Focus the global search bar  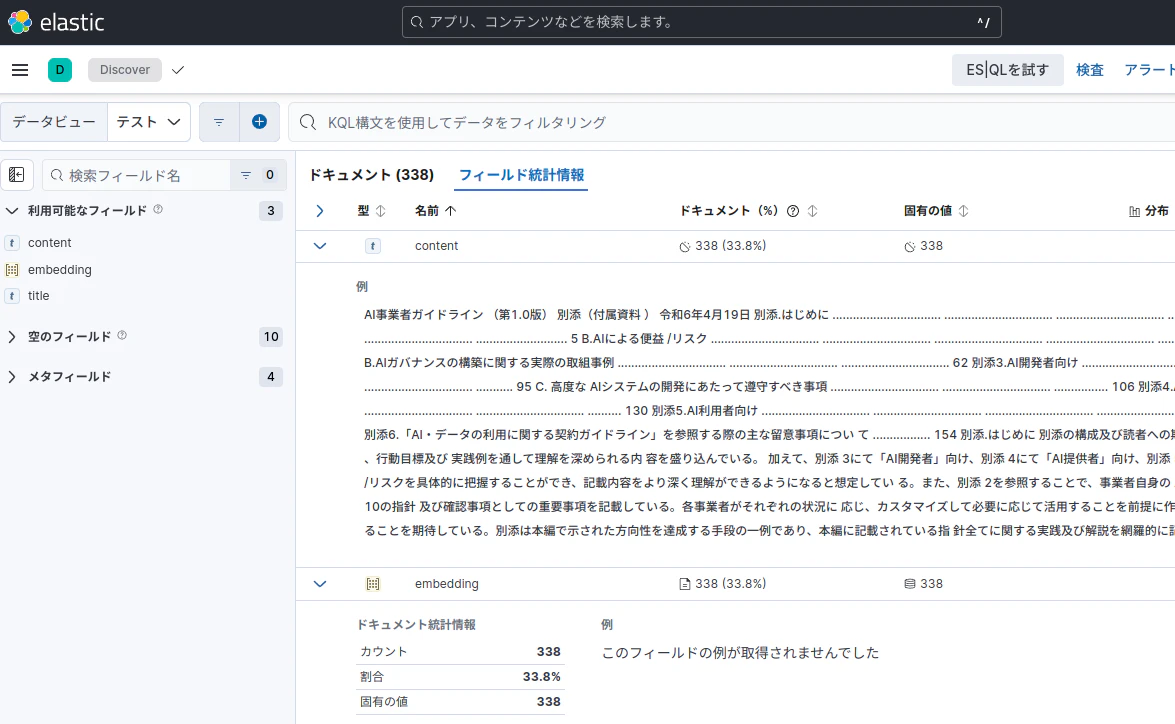701,22
